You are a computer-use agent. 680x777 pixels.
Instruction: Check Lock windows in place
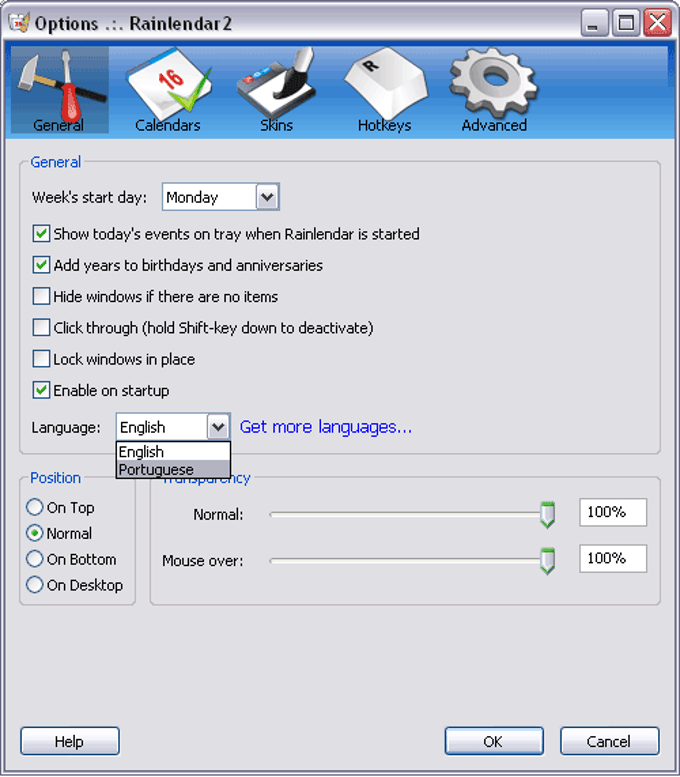point(41,359)
